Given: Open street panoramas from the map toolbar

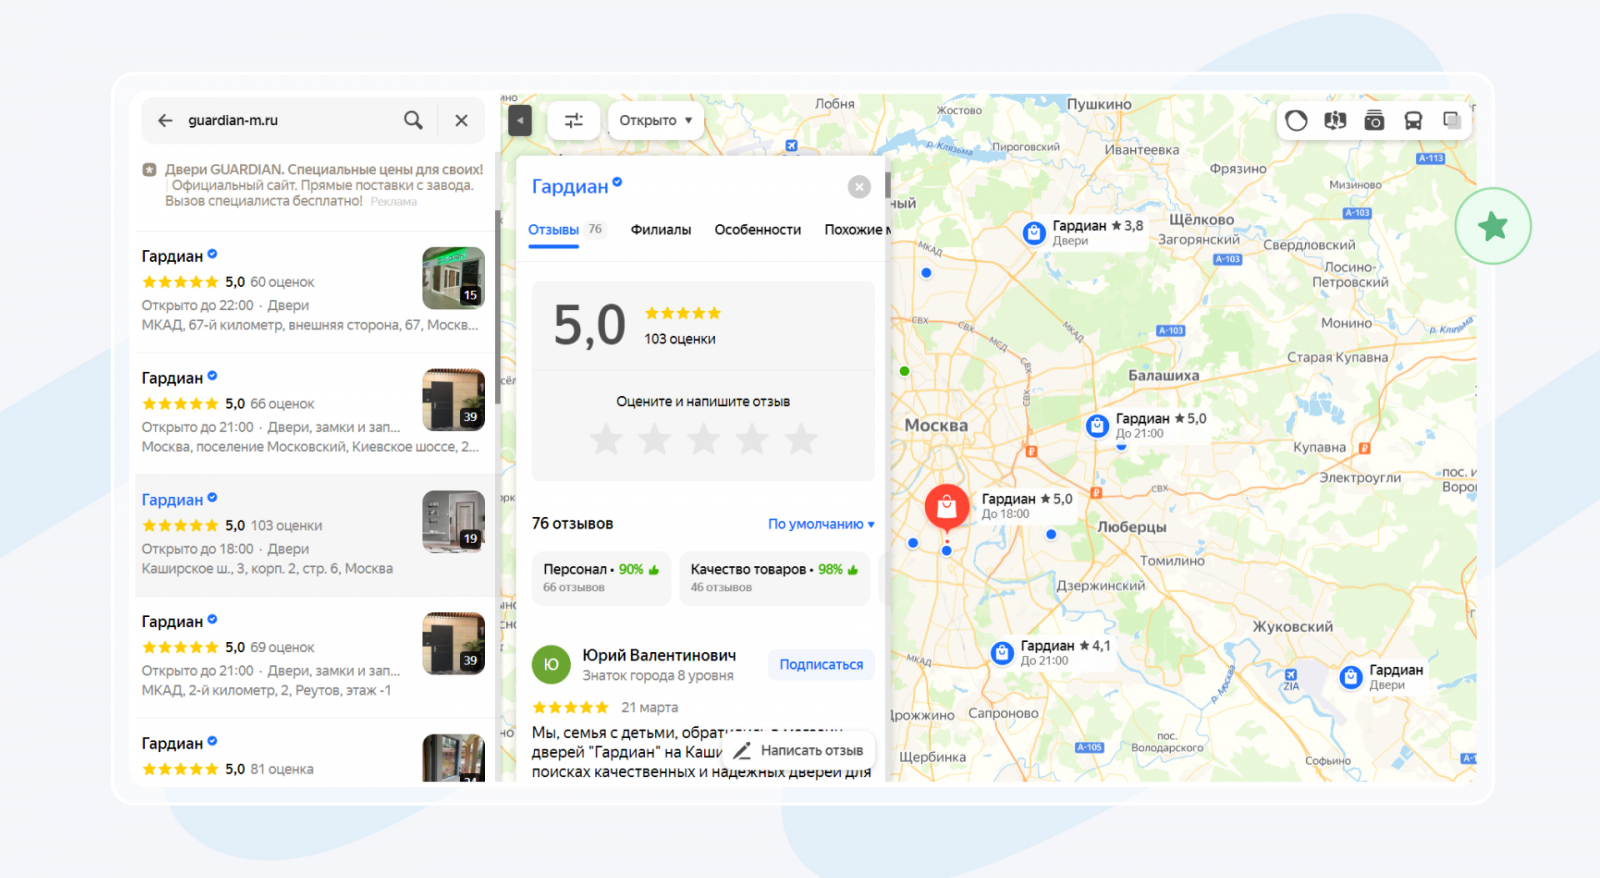Looking at the screenshot, I should [1335, 121].
